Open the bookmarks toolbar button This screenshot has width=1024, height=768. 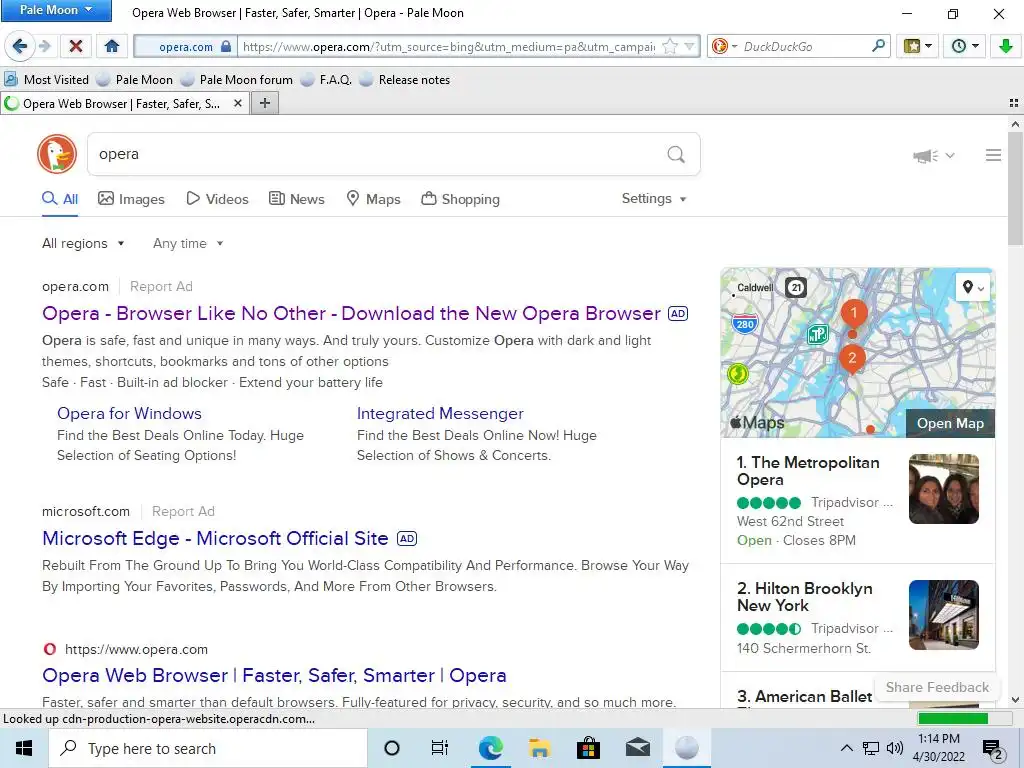(918, 46)
